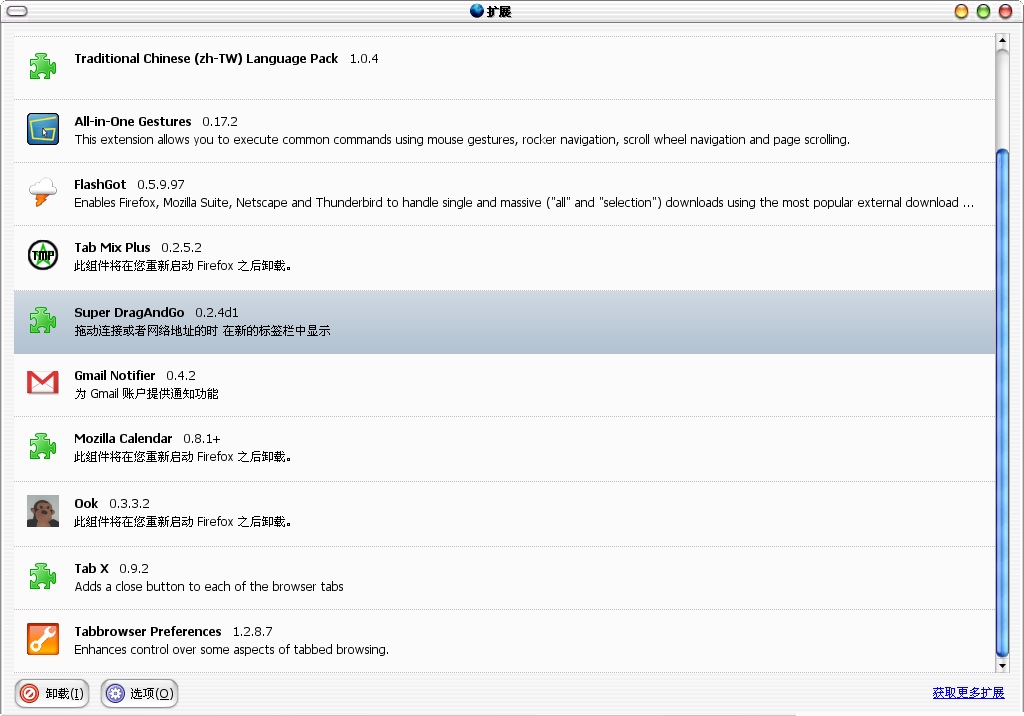The width and height of the screenshot is (1024, 716).
Task: Click version 1.0.4 of the Language Pack
Action: click(x=364, y=59)
